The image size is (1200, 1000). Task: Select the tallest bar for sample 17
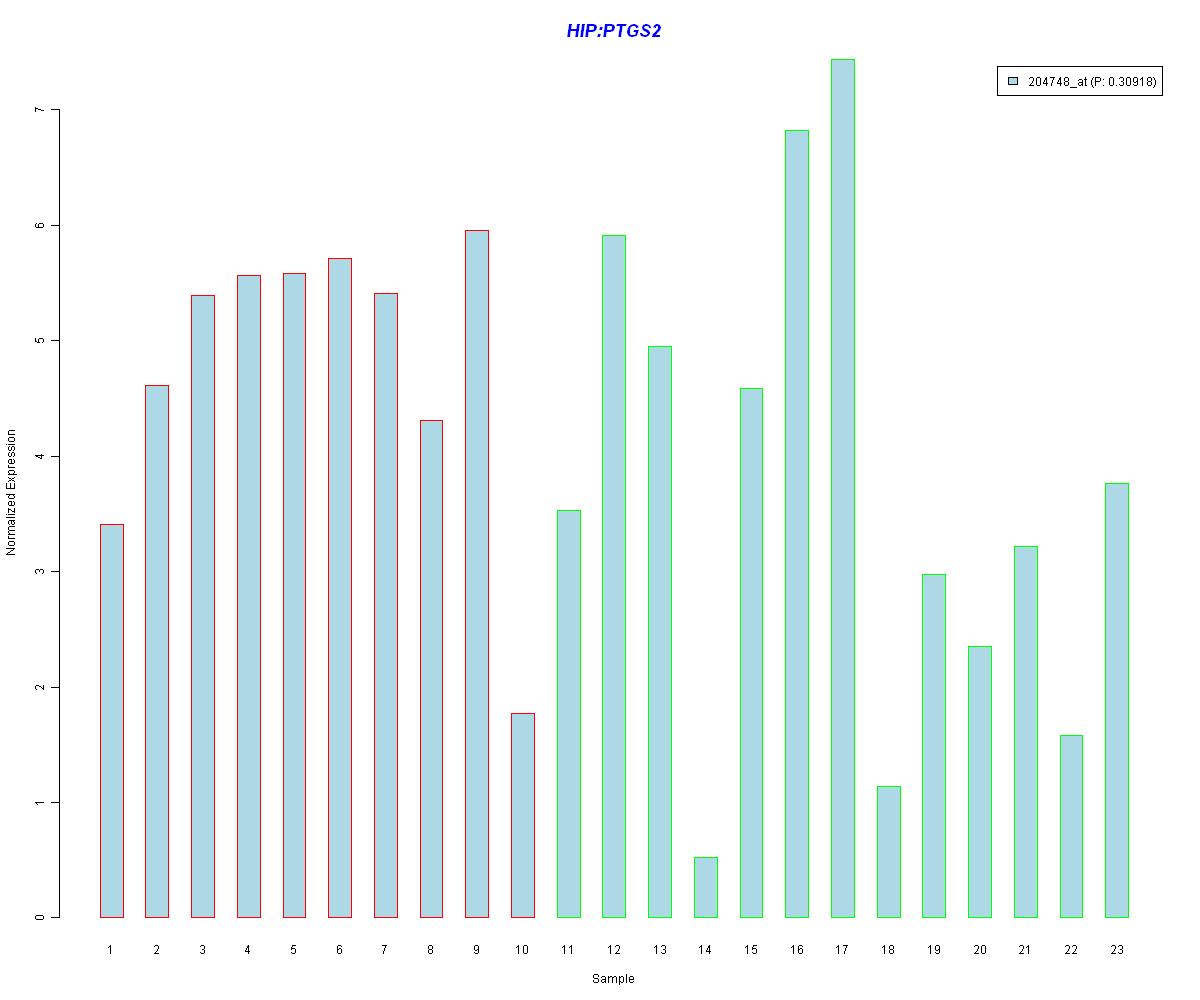(x=843, y=488)
